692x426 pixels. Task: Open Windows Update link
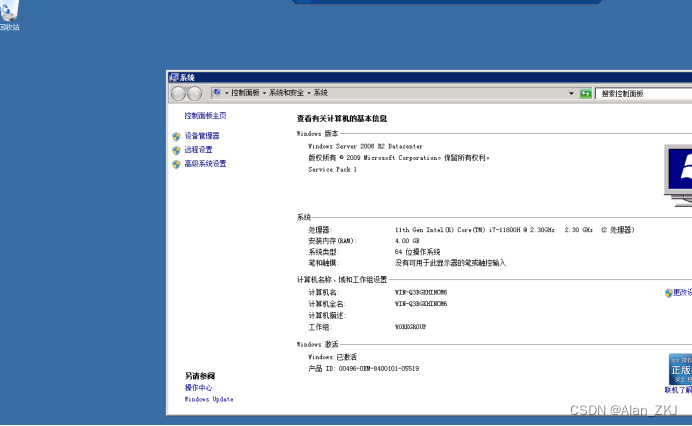209,400
